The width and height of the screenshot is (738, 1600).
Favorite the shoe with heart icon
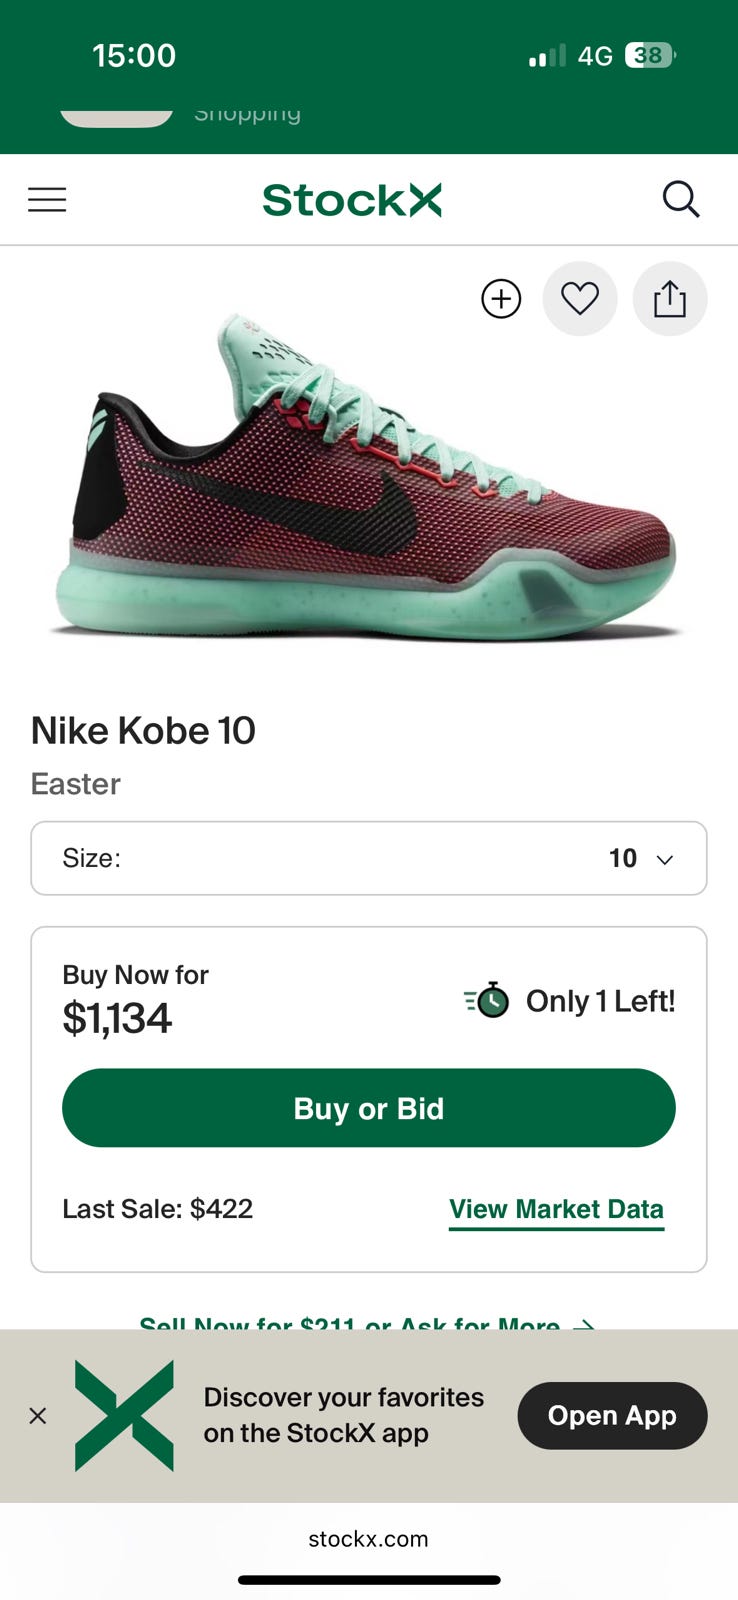pyautogui.click(x=580, y=299)
